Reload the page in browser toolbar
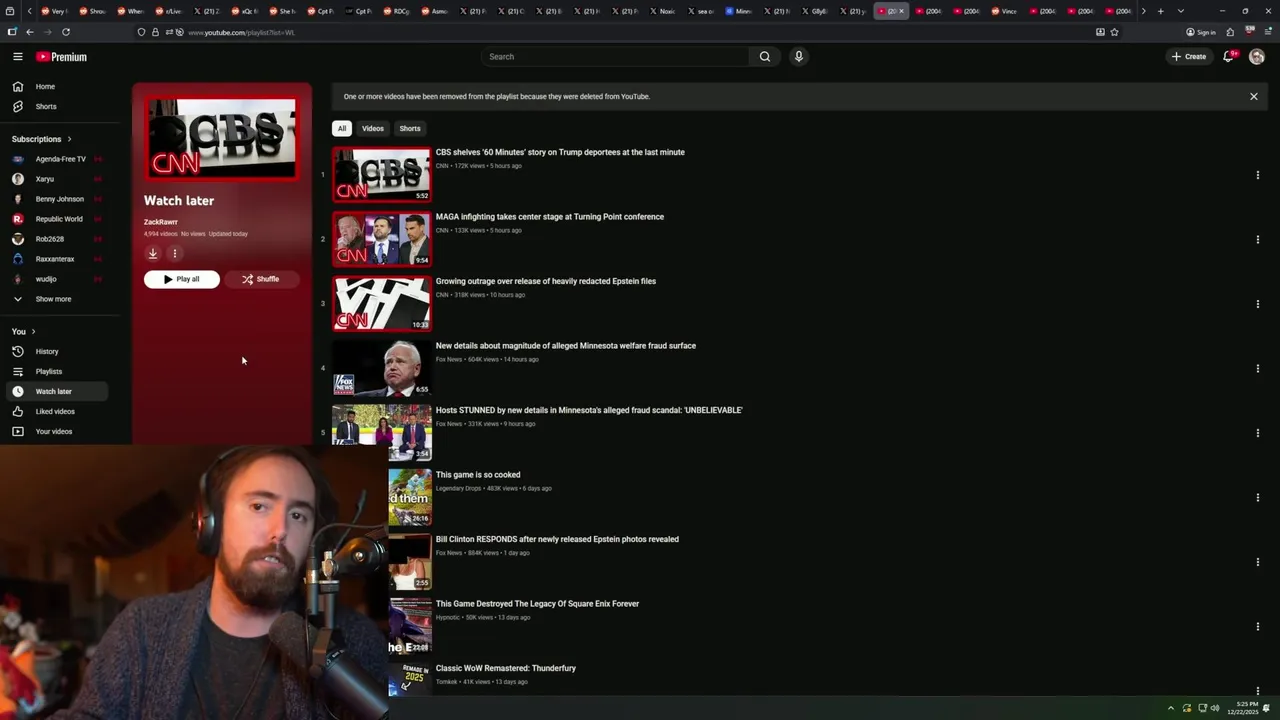Screen dimensions: 1280x720 click(66, 32)
